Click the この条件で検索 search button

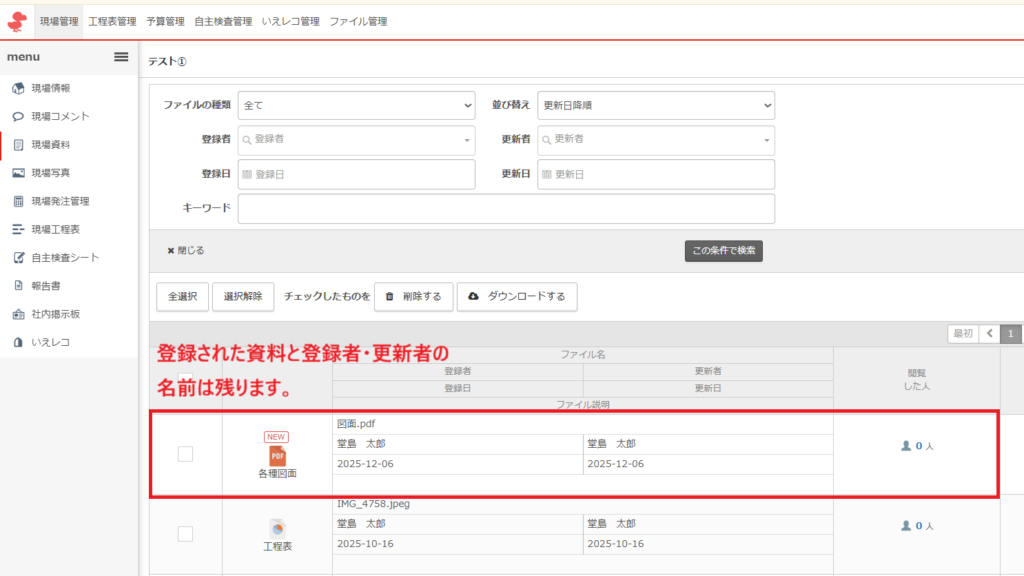pyautogui.click(x=724, y=251)
